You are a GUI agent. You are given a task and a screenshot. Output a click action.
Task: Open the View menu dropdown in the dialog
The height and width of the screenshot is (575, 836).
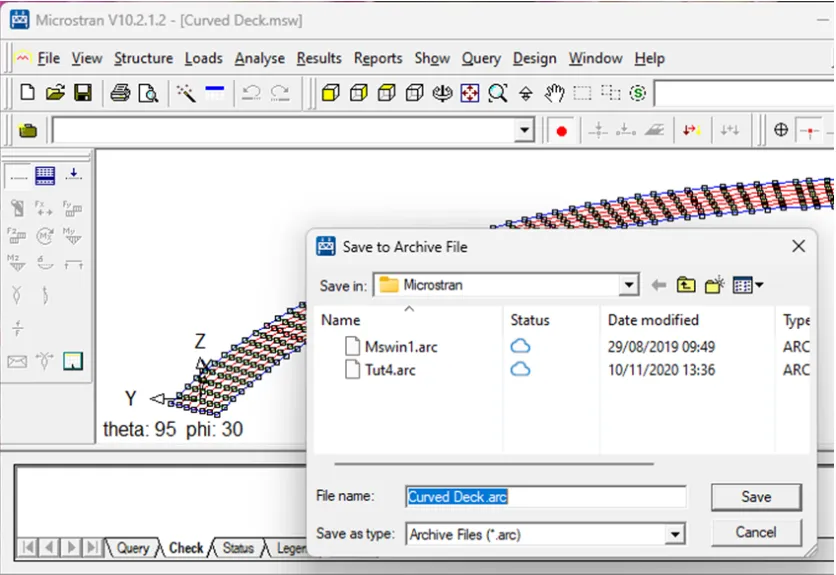click(748, 285)
